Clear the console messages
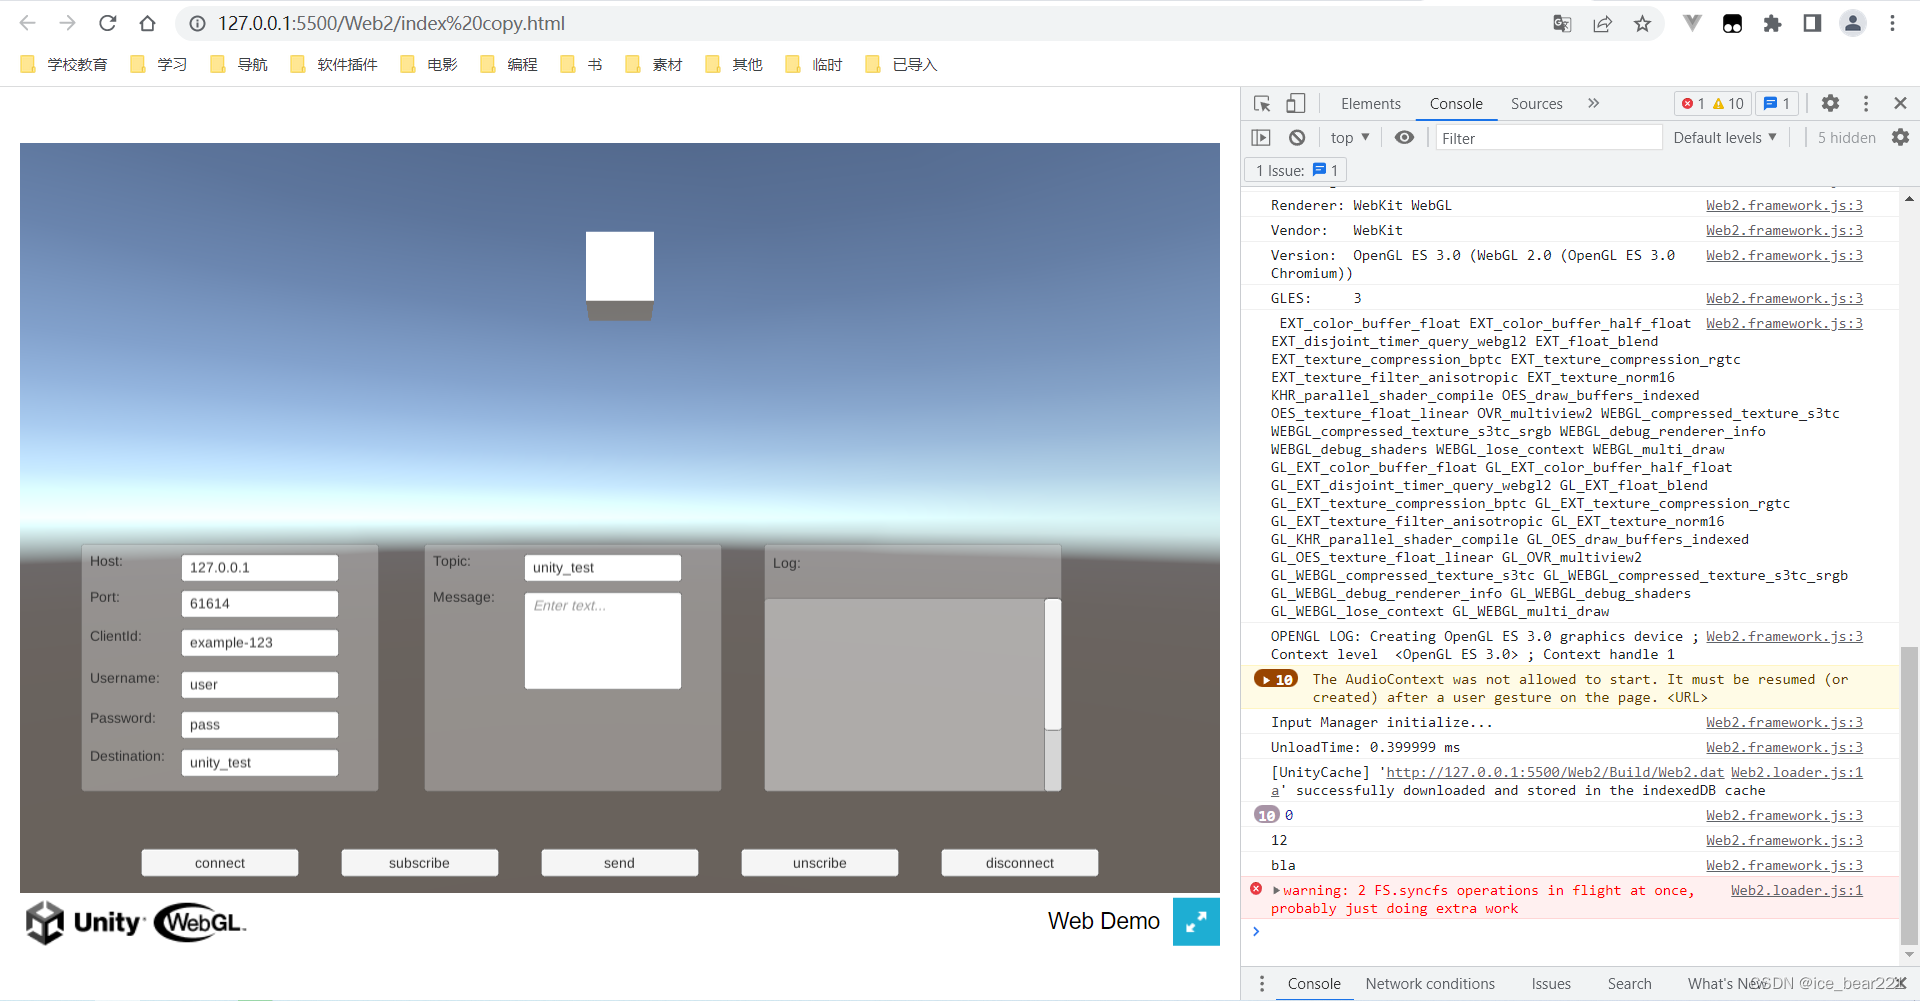The height and width of the screenshot is (1001, 1920). click(1296, 137)
